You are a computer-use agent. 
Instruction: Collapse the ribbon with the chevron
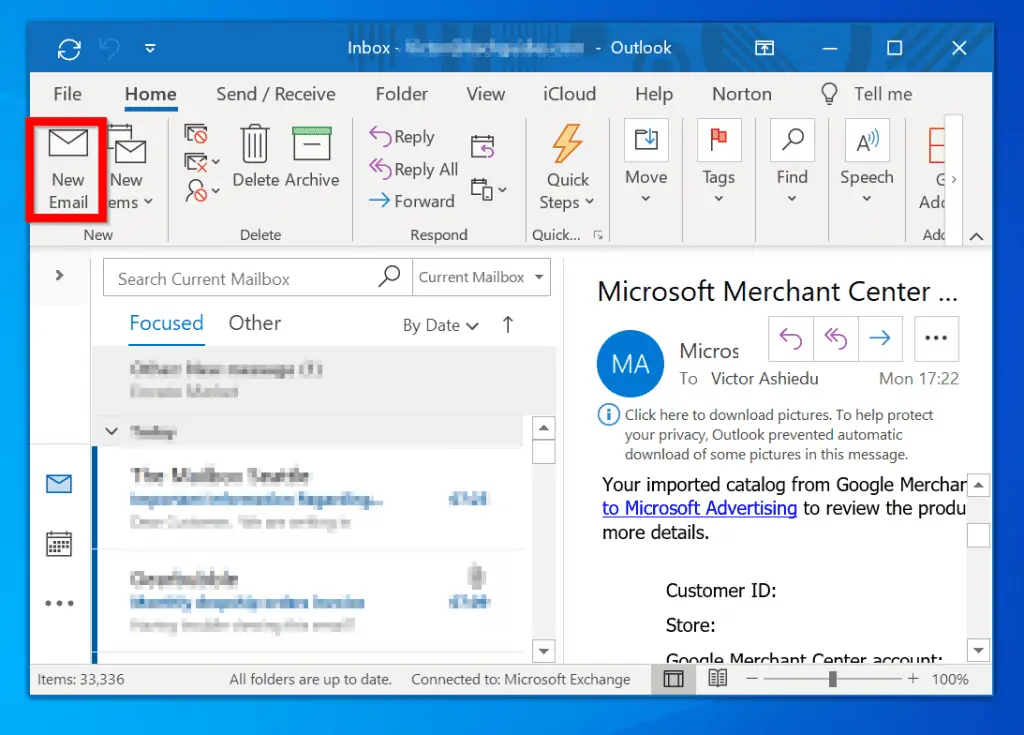pos(976,237)
